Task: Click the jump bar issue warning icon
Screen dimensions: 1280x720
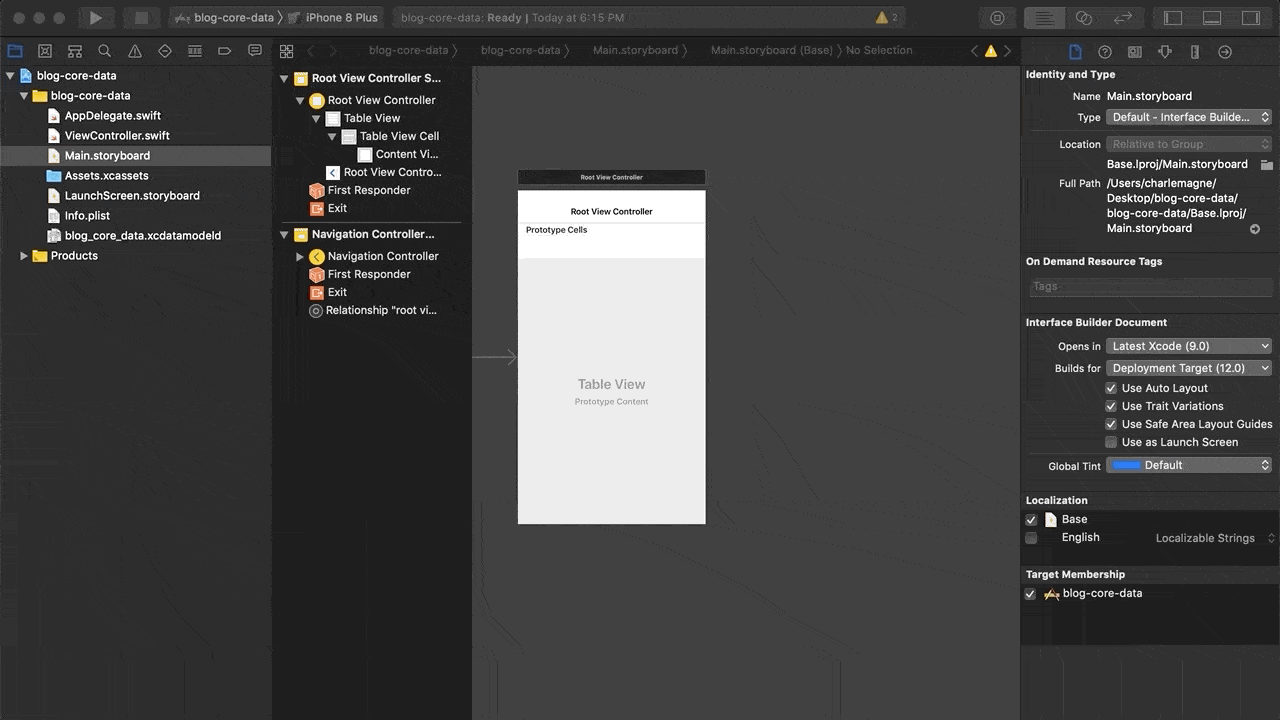Action: click(x=991, y=51)
